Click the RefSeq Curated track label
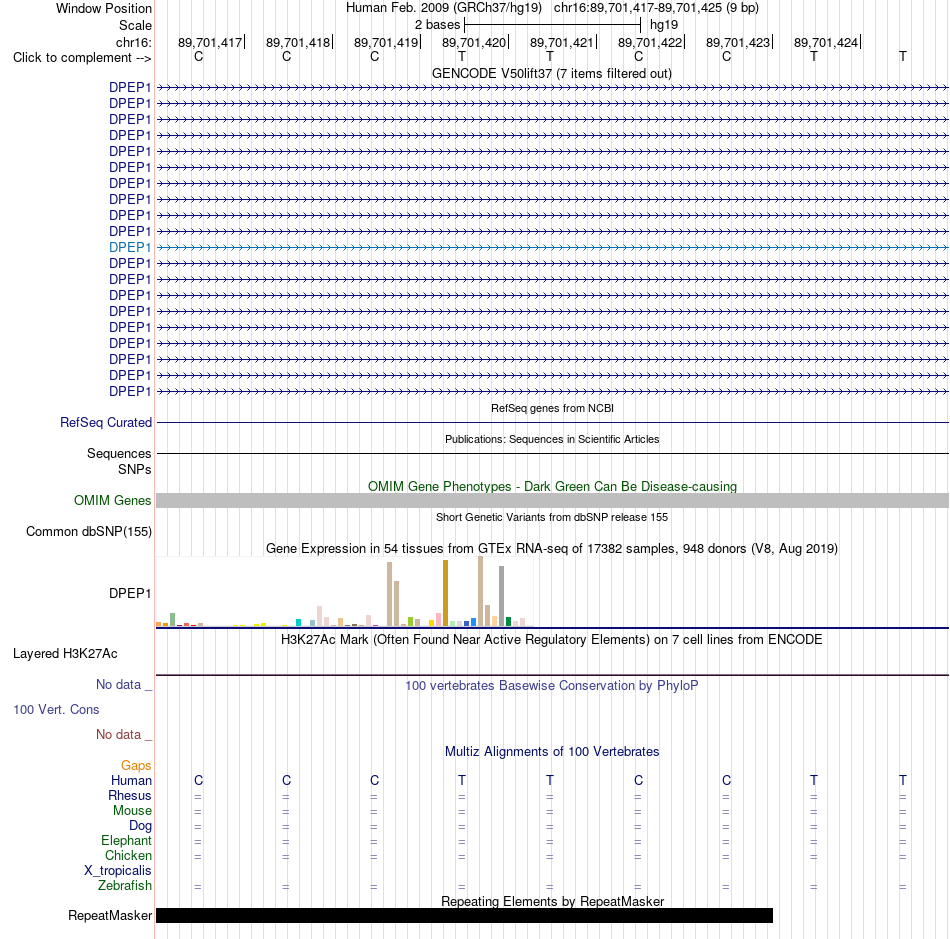This screenshot has height=939, width=950. pos(106,422)
